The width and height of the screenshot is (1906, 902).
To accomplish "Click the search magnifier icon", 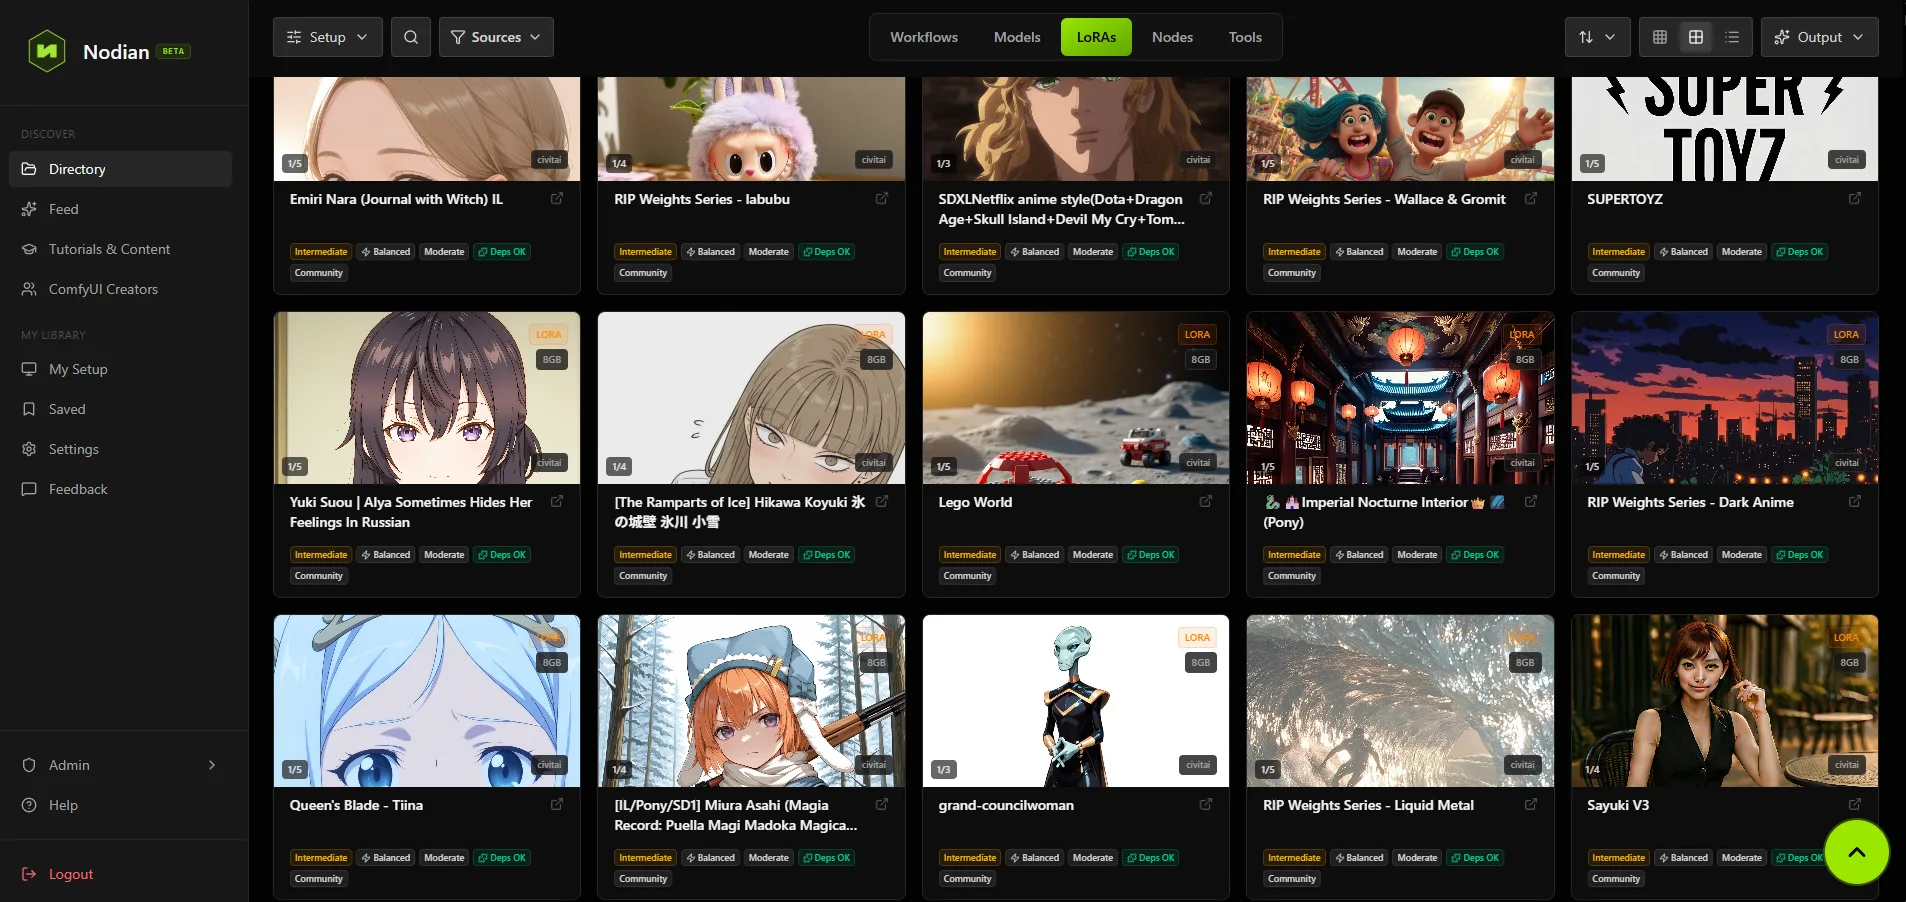I will point(411,37).
